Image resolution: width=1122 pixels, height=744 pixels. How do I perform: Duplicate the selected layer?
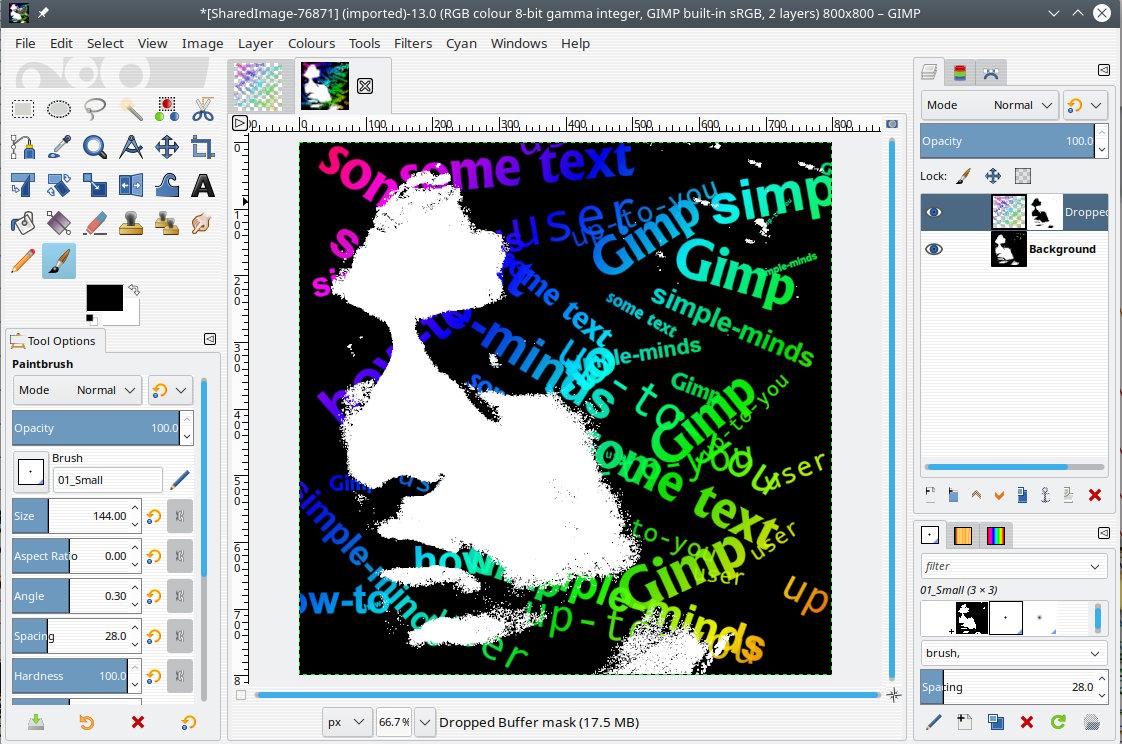[x=1022, y=494]
